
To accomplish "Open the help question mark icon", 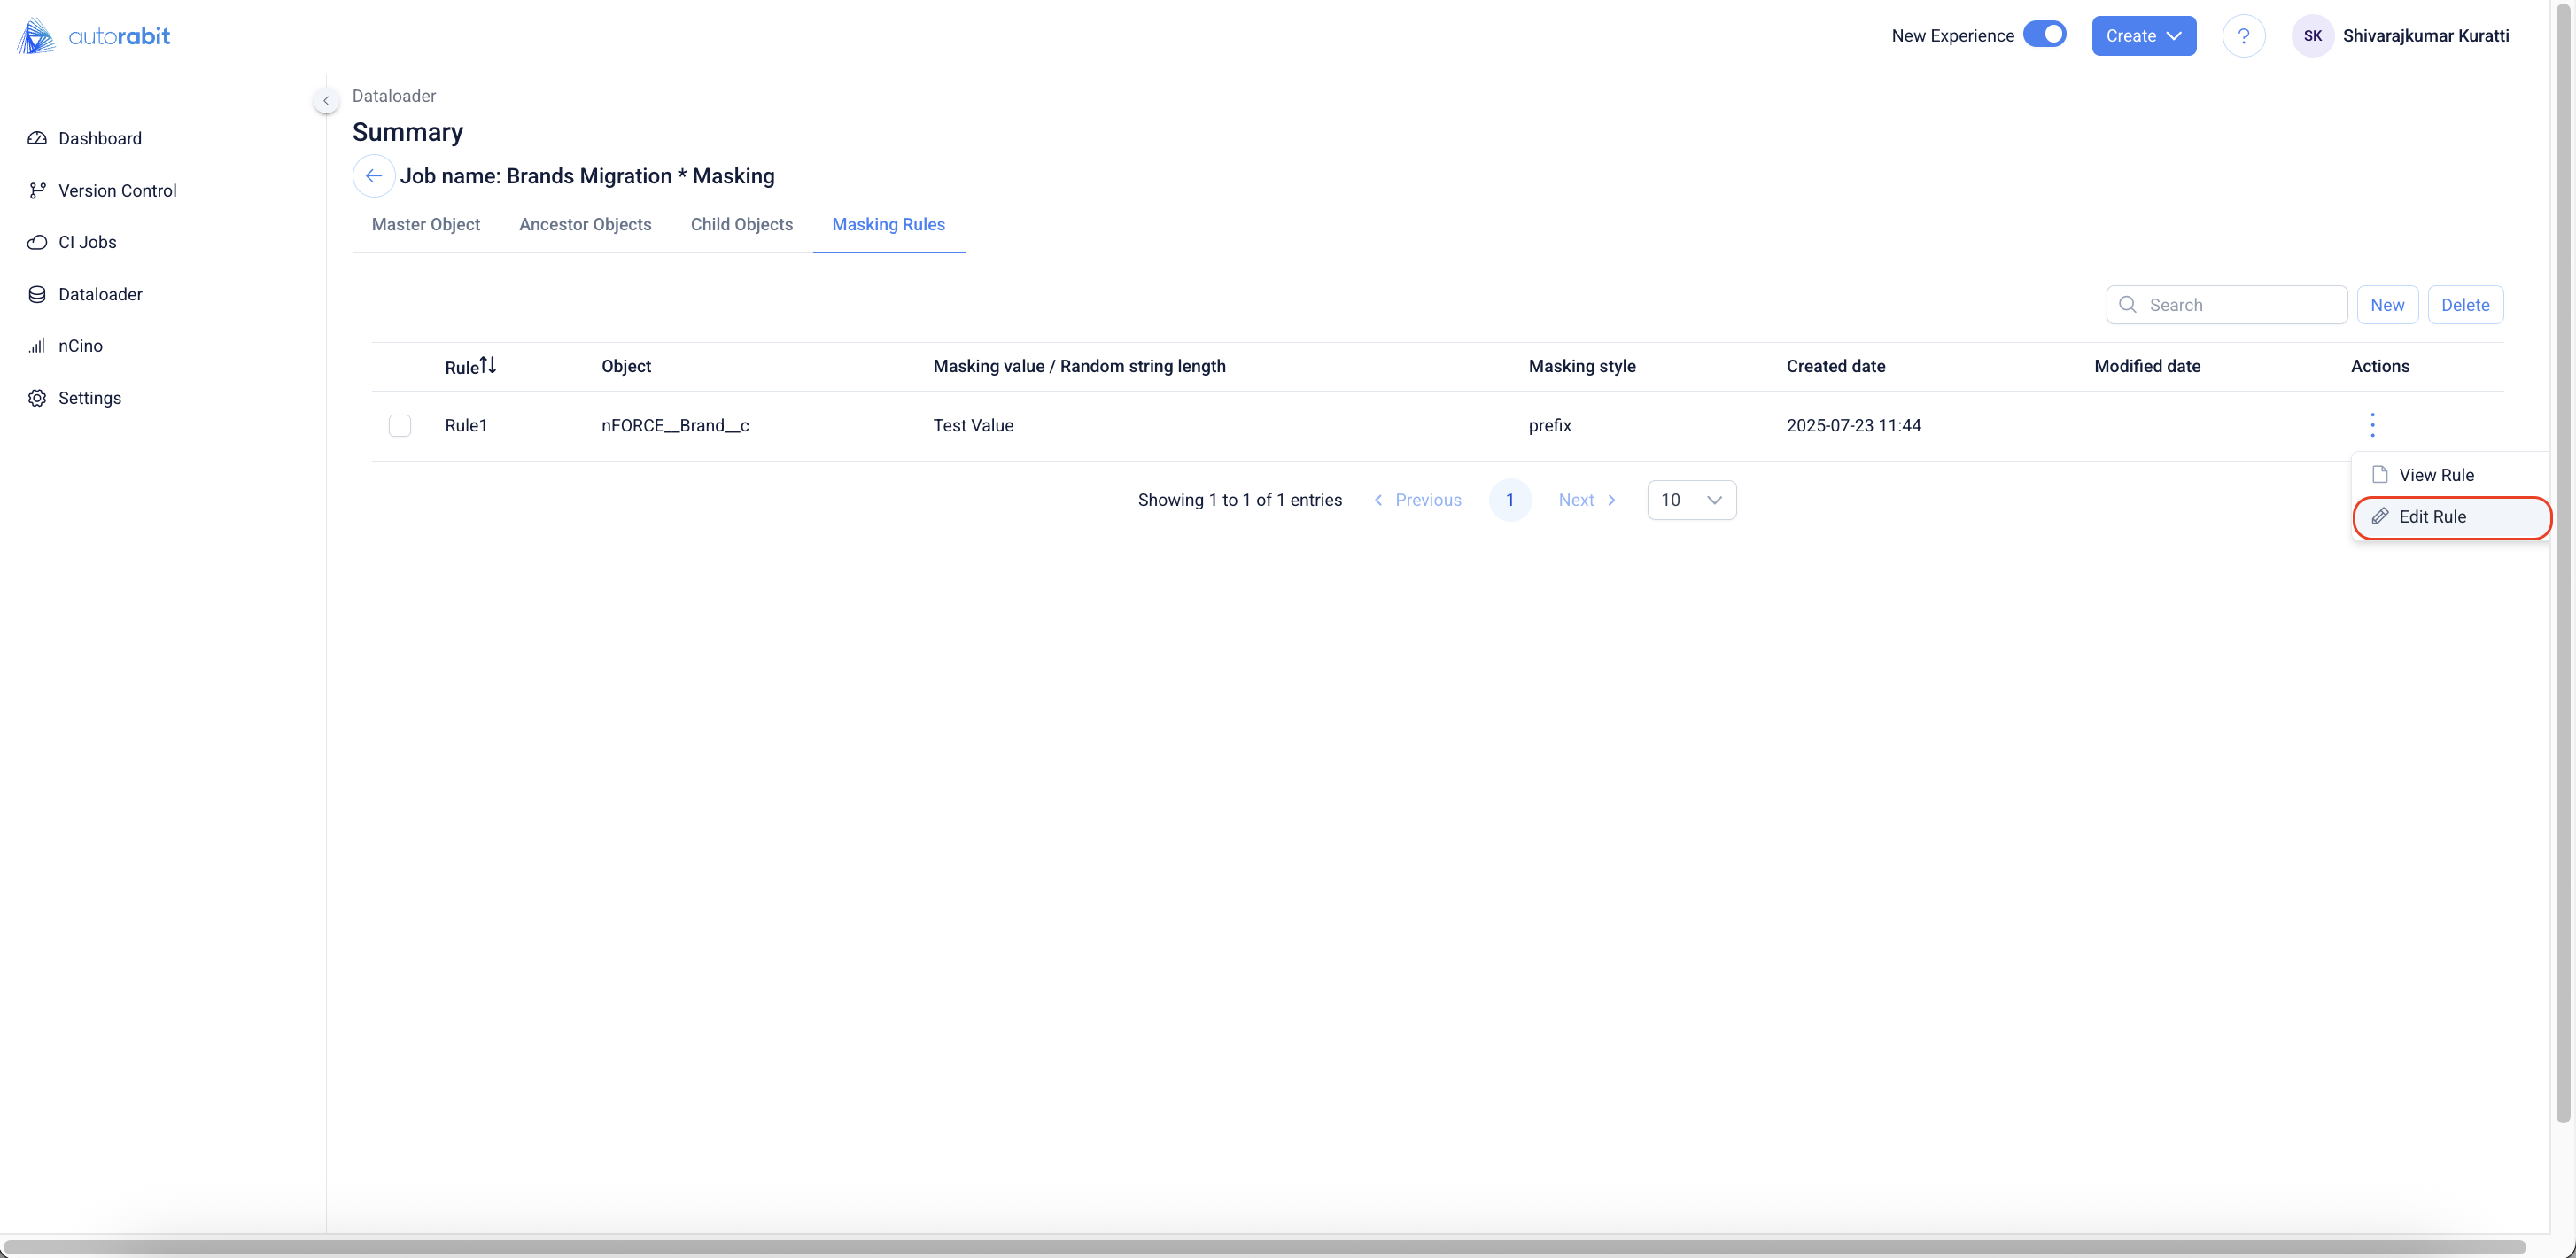I will [2243, 36].
